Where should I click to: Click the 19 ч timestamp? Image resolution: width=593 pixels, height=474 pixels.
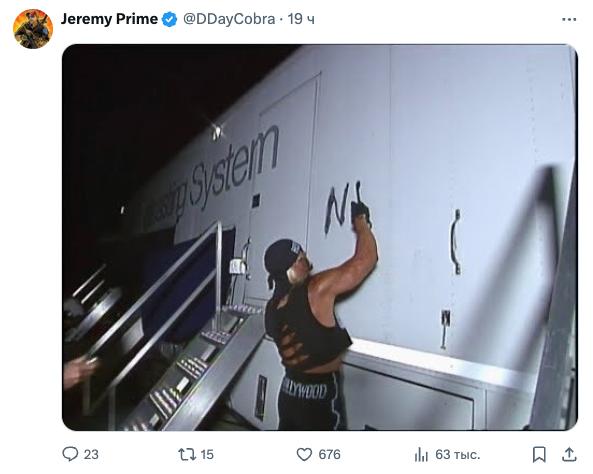(x=301, y=19)
